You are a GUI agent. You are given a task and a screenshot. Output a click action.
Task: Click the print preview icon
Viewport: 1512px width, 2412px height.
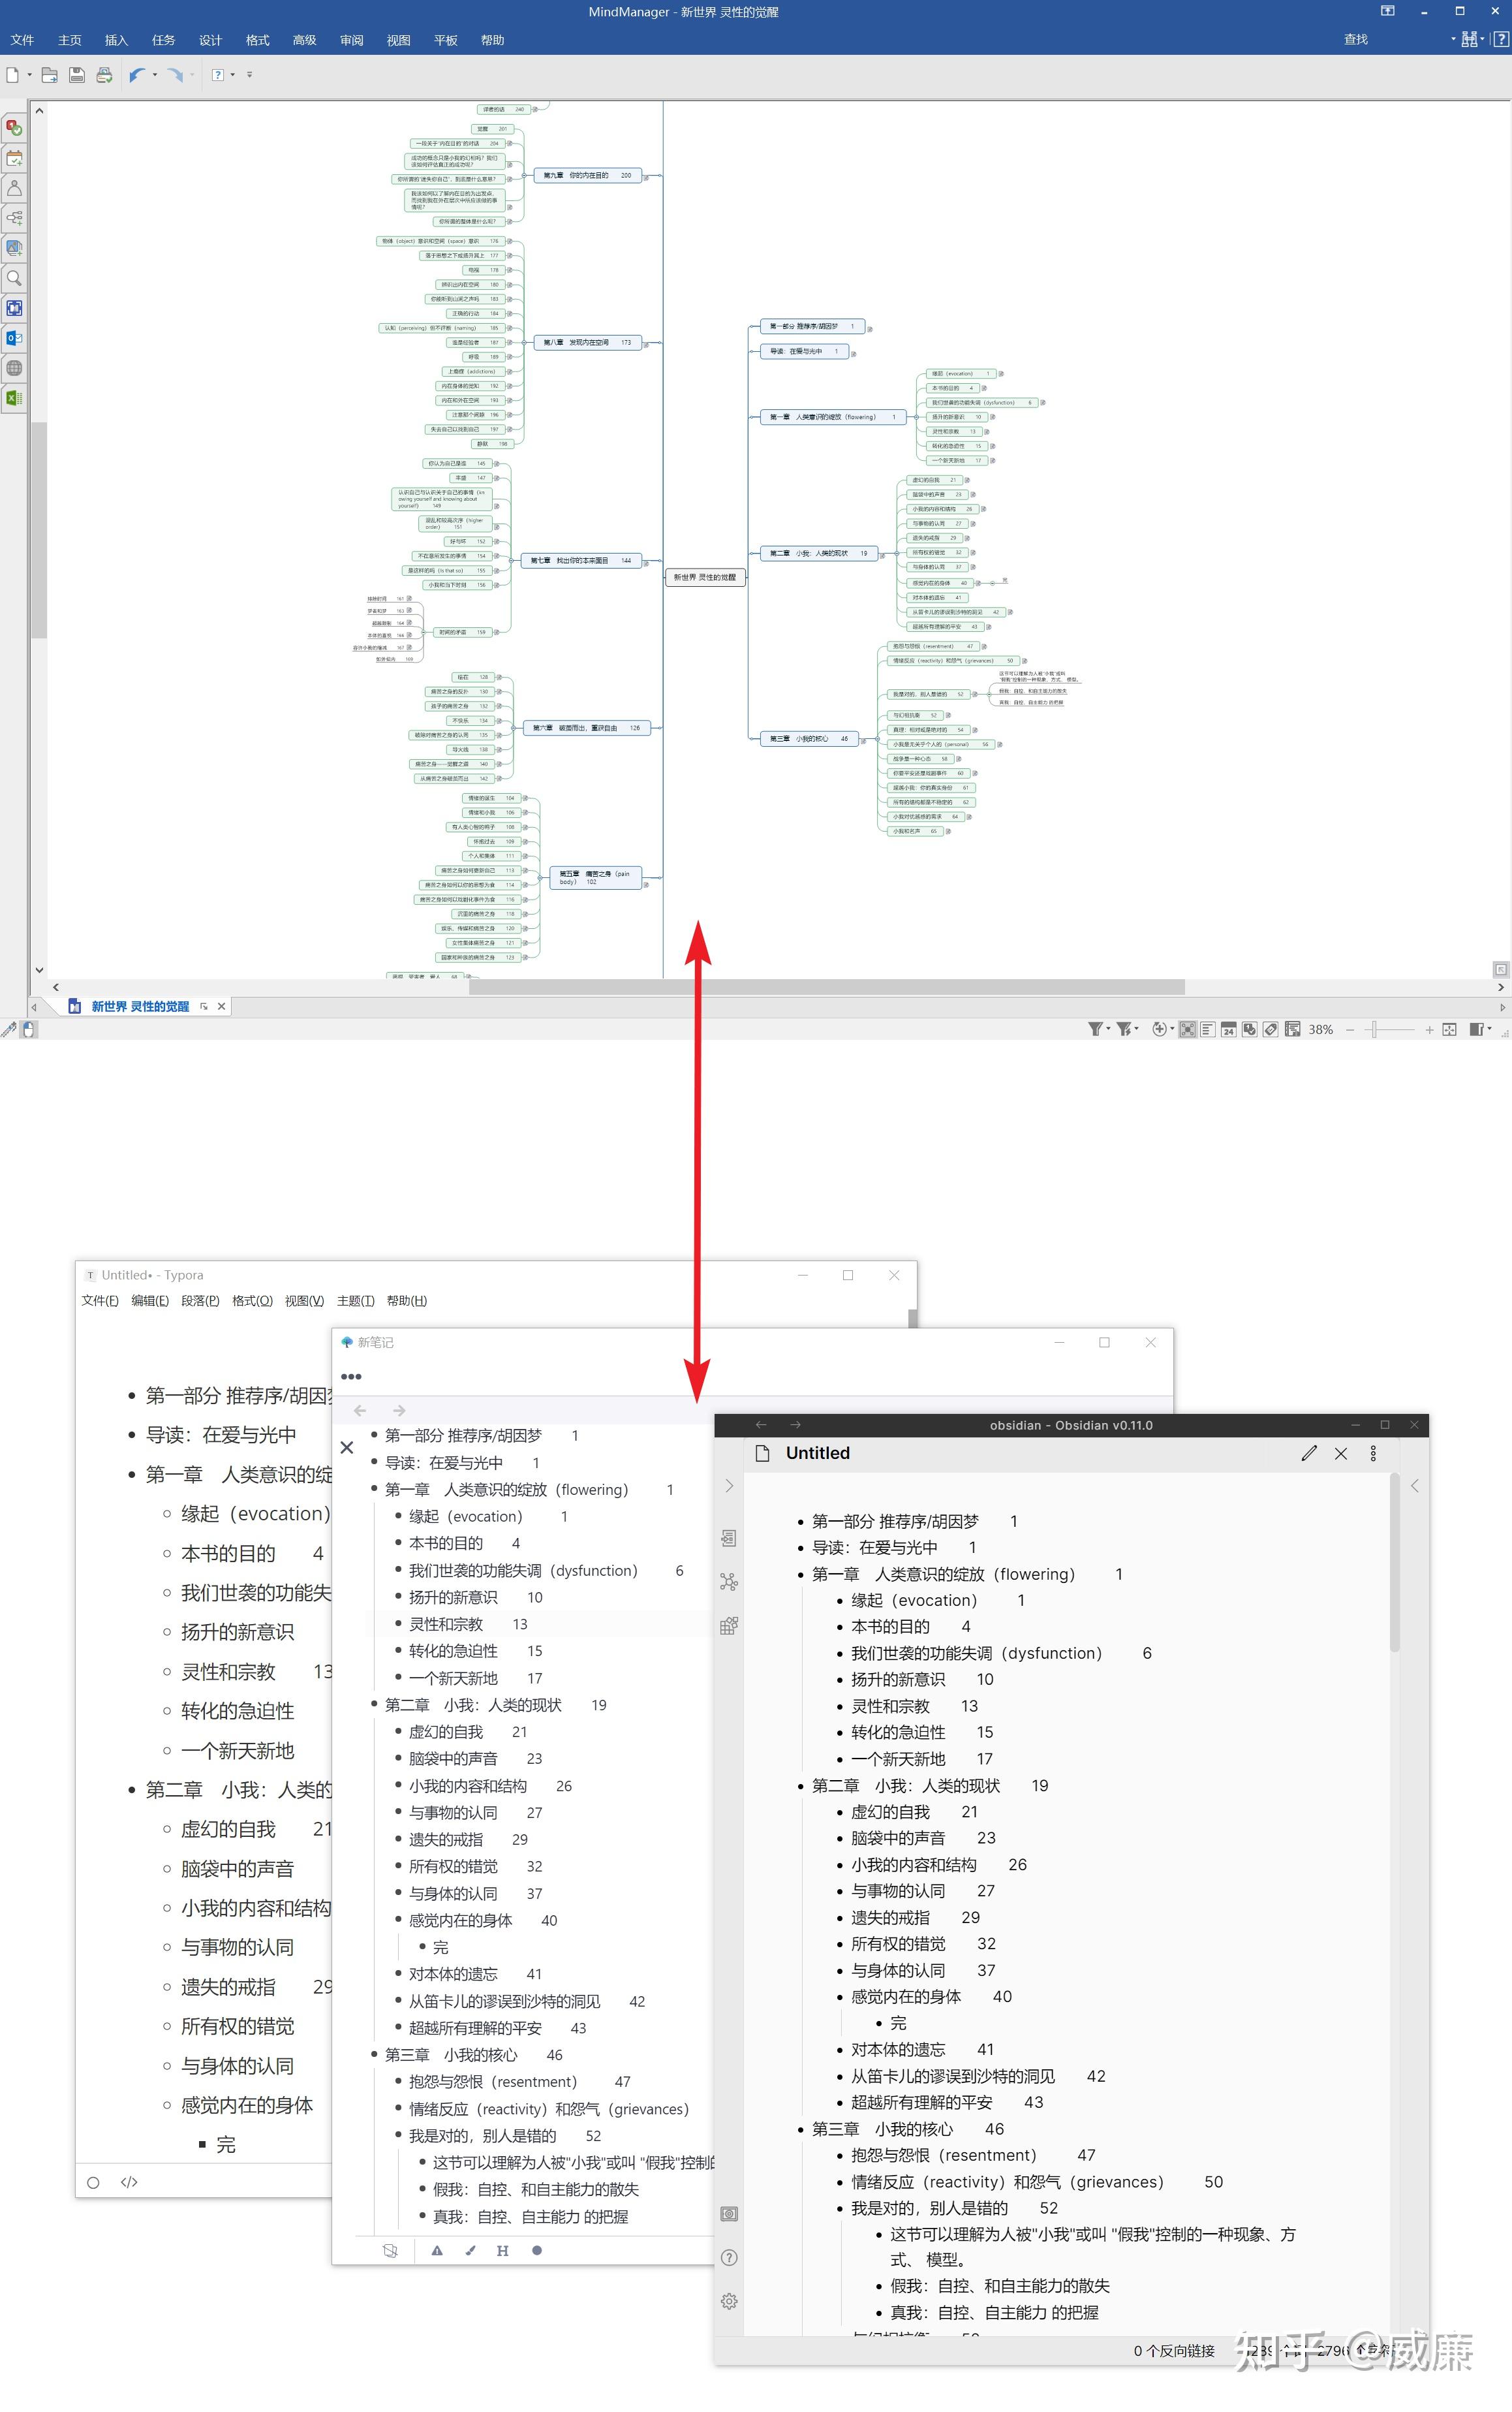[x=104, y=75]
